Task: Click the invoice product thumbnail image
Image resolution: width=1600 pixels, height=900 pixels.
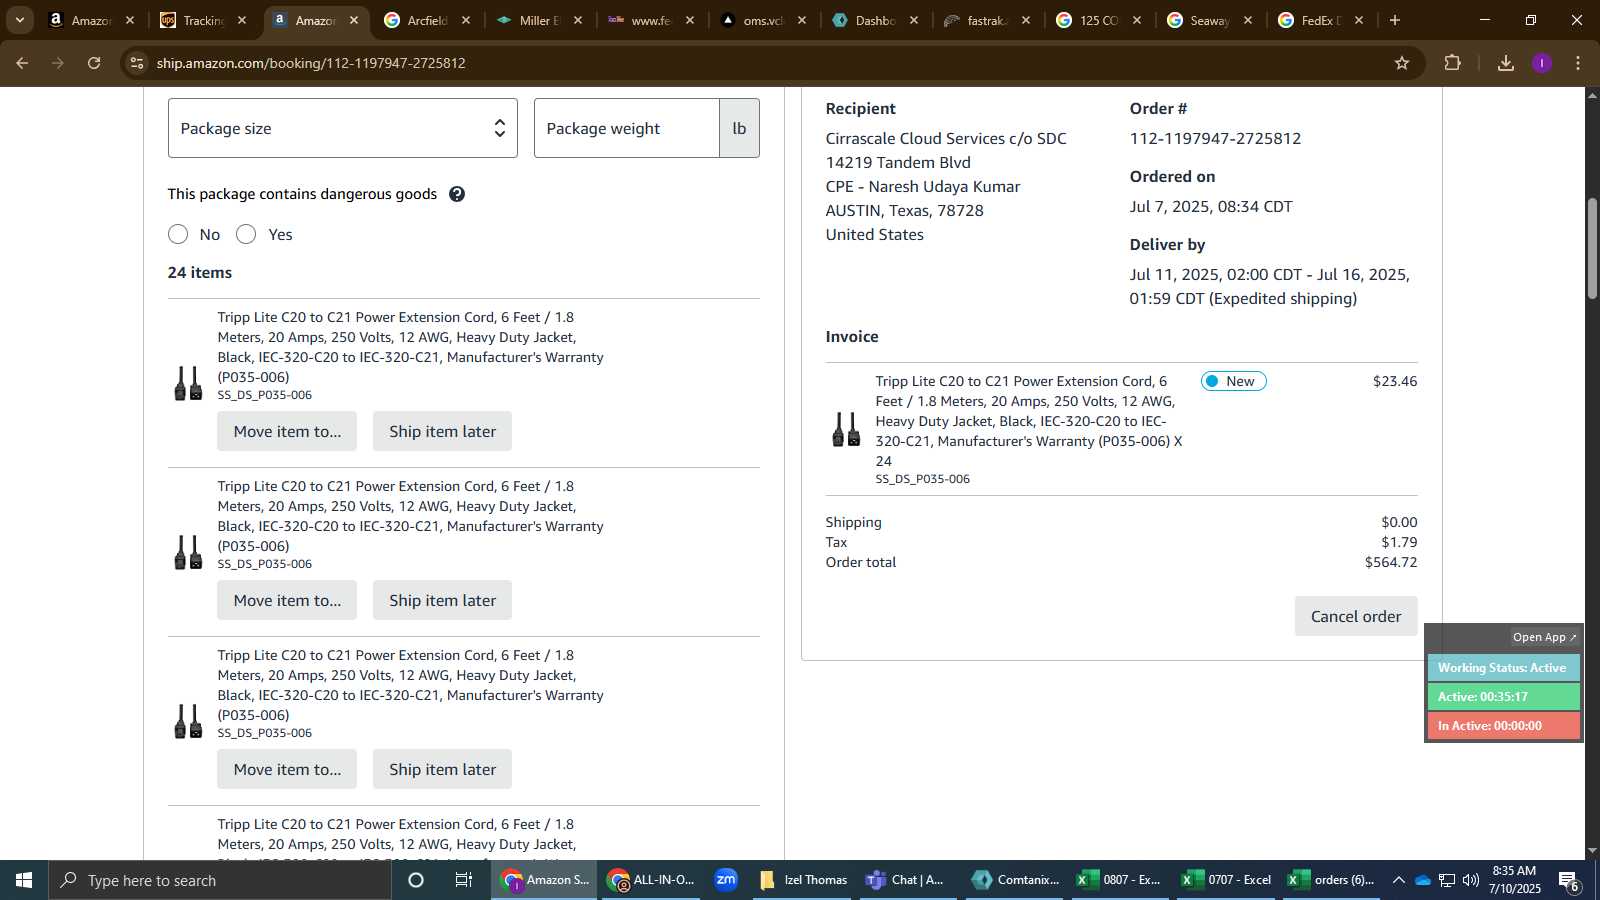Action: [846, 429]
